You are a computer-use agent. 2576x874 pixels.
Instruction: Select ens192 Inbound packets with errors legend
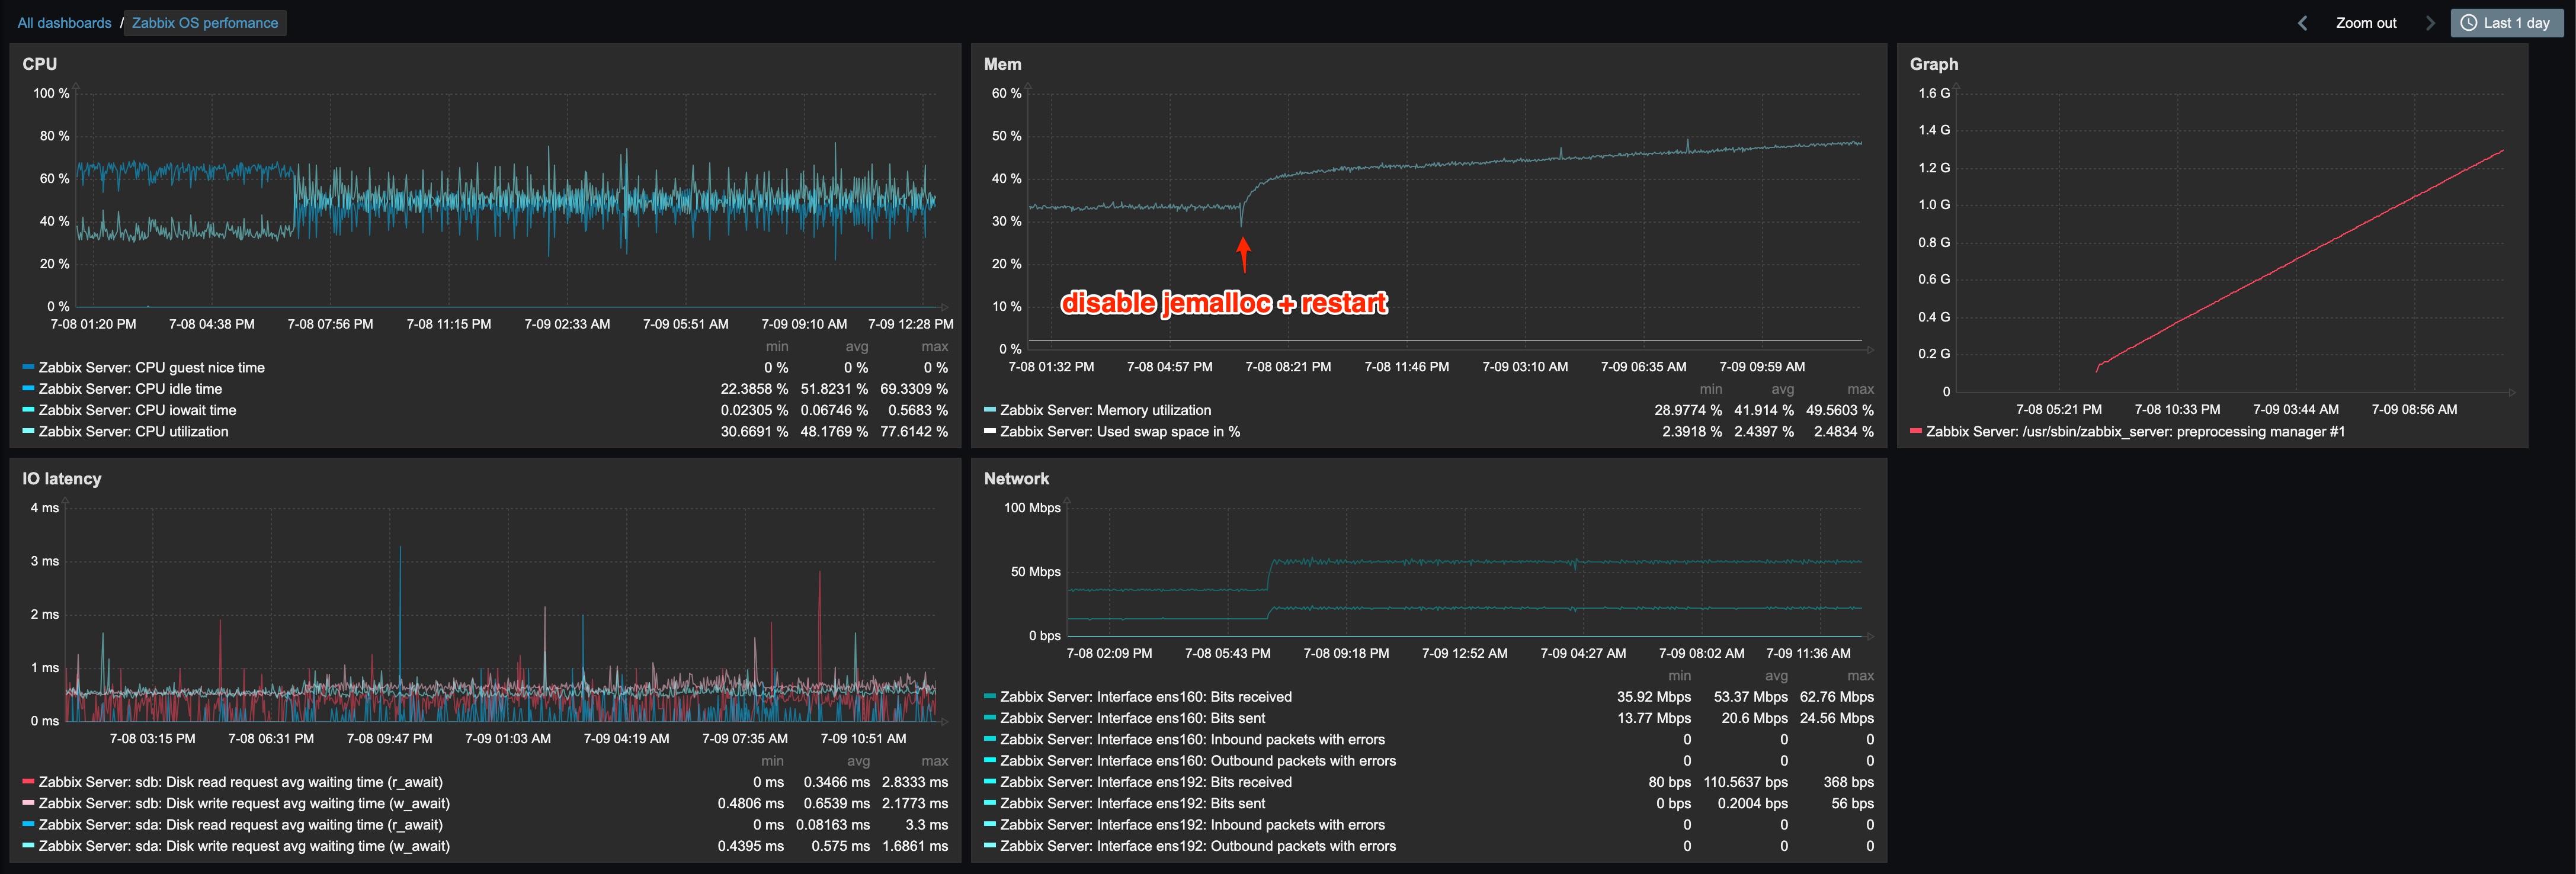1192,825
